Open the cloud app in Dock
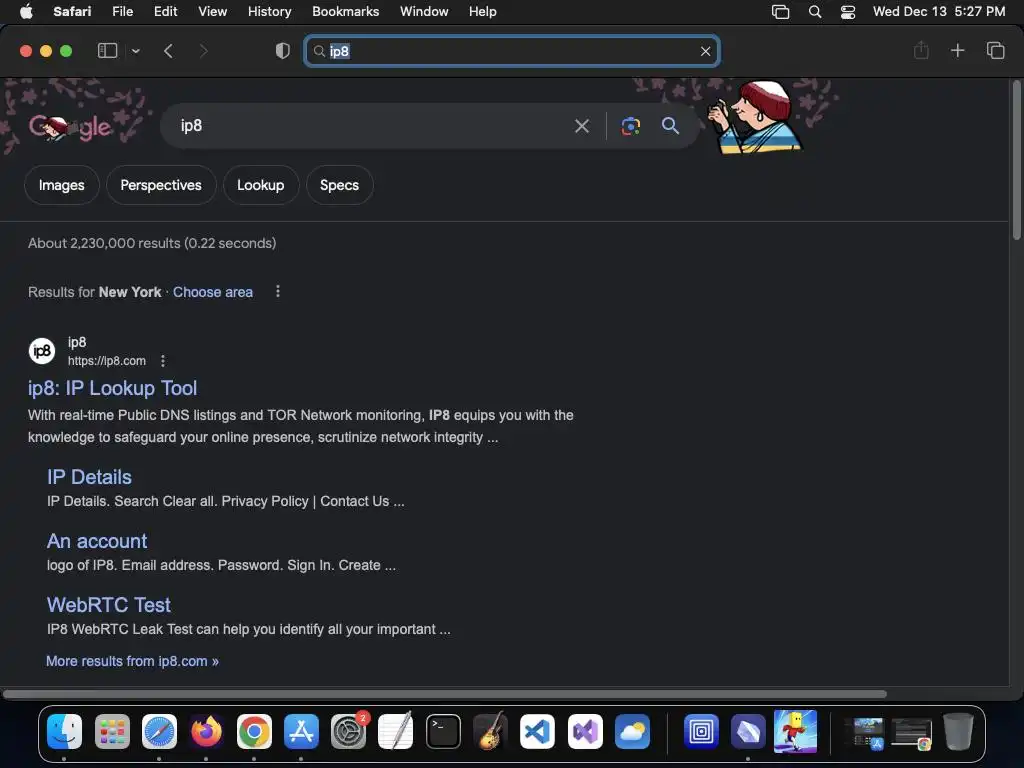 coord(632,731)
